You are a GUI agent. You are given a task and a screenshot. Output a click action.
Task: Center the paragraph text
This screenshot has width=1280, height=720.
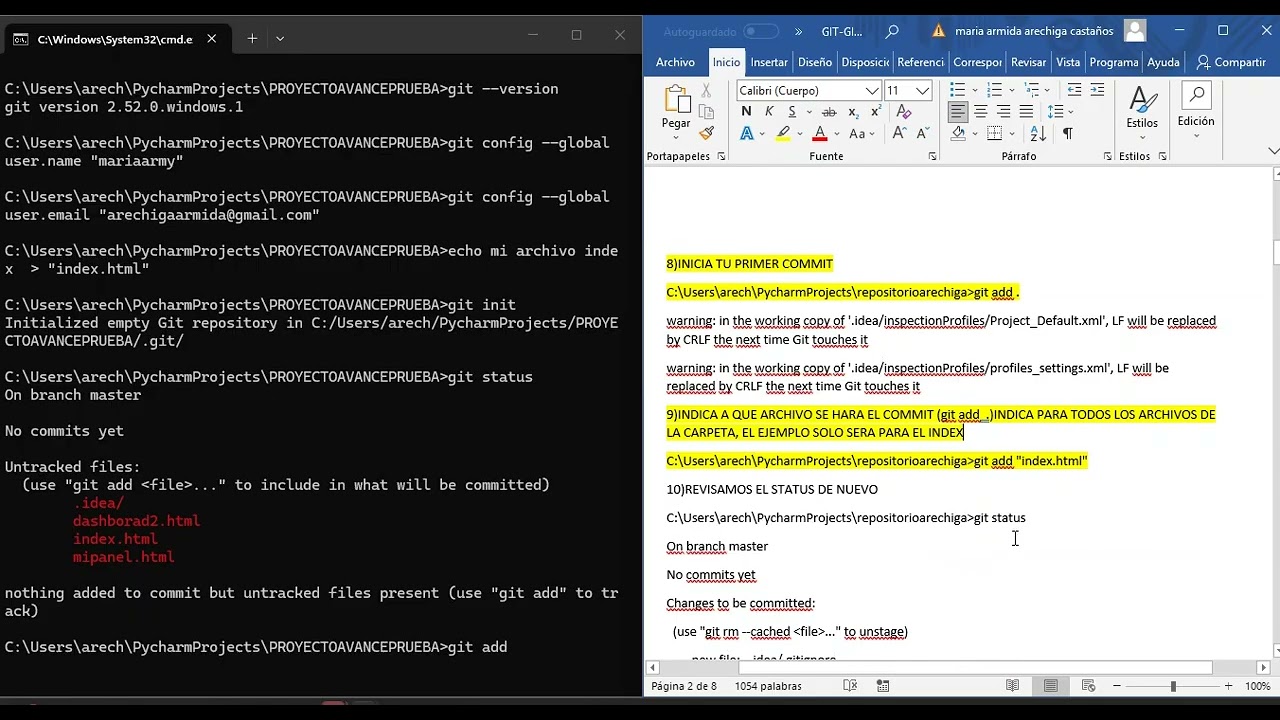click(x=981, y=112)
